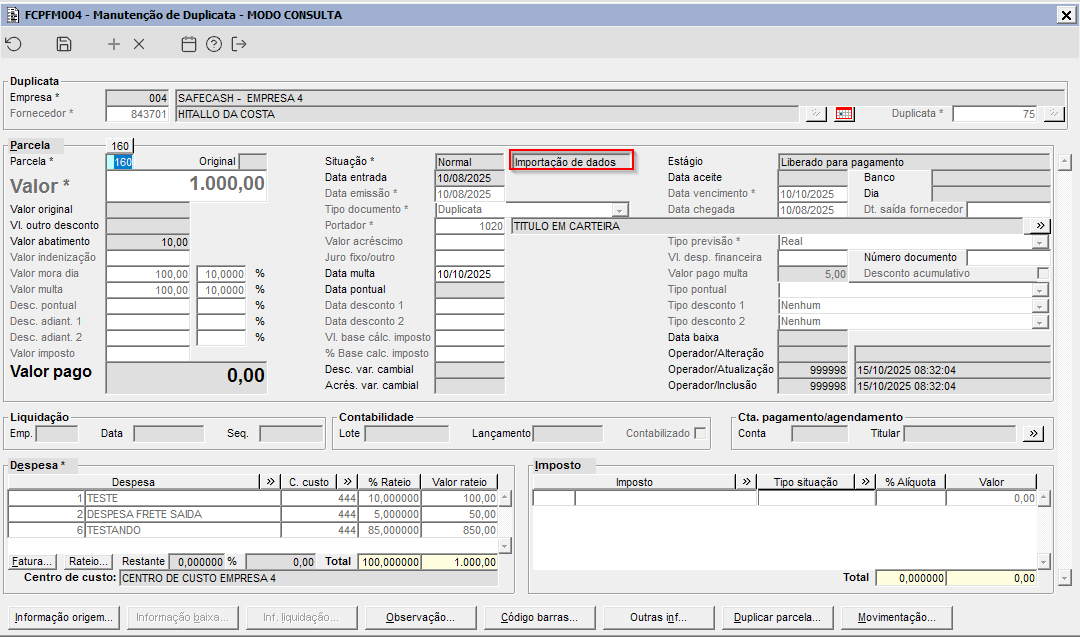Viewport: 1080px width, 637px height.
Task: Click the >> button after Tipo situação header
Action: coord(866,481)
